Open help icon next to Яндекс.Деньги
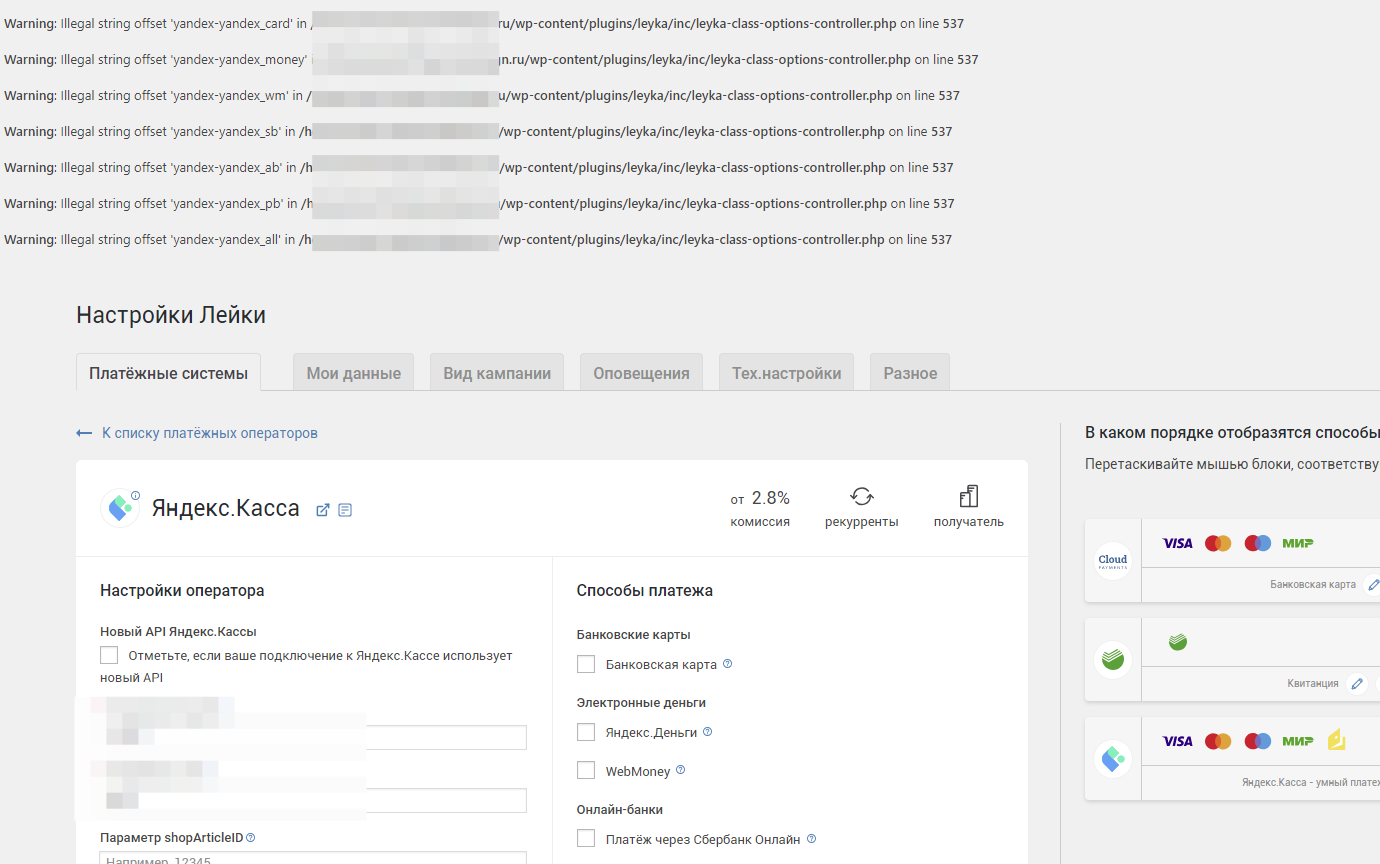Viewport: 1380px width, 864px height. [707, 732]
